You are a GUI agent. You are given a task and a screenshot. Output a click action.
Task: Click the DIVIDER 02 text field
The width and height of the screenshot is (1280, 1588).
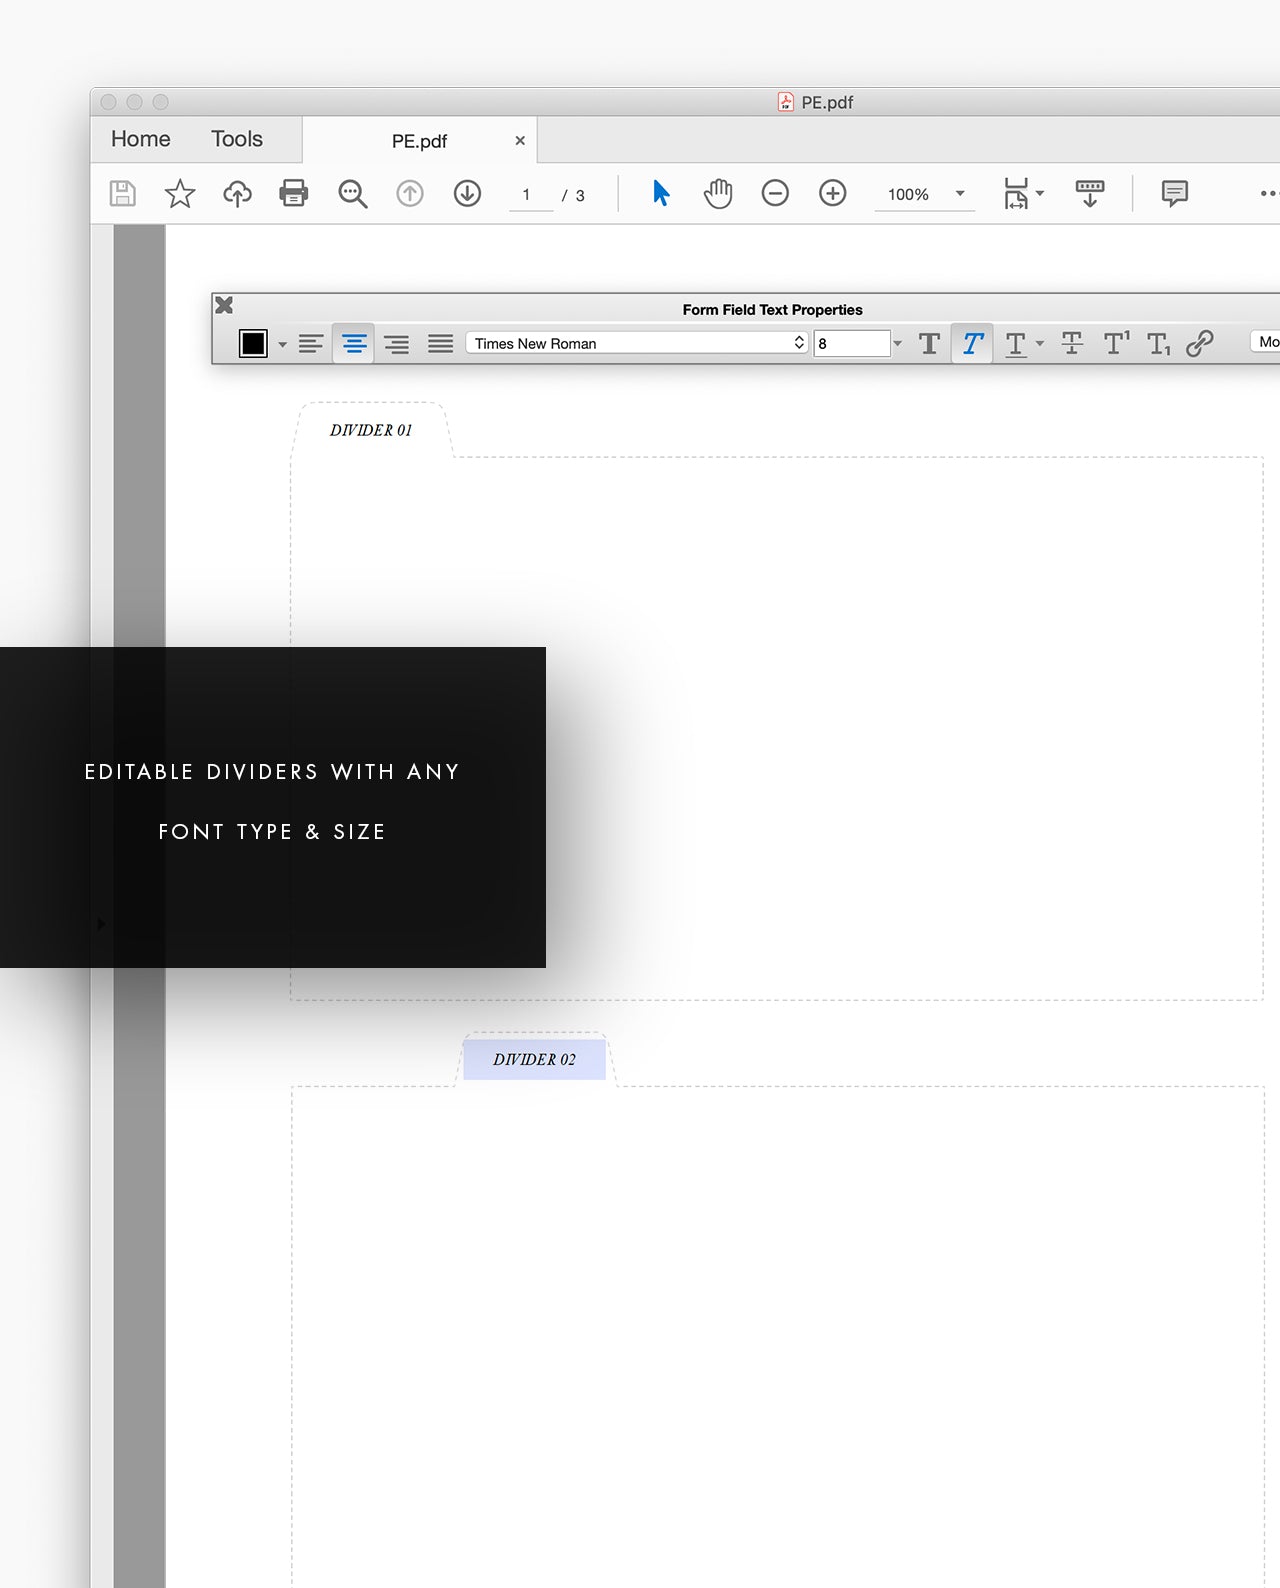pos(534,1060)
